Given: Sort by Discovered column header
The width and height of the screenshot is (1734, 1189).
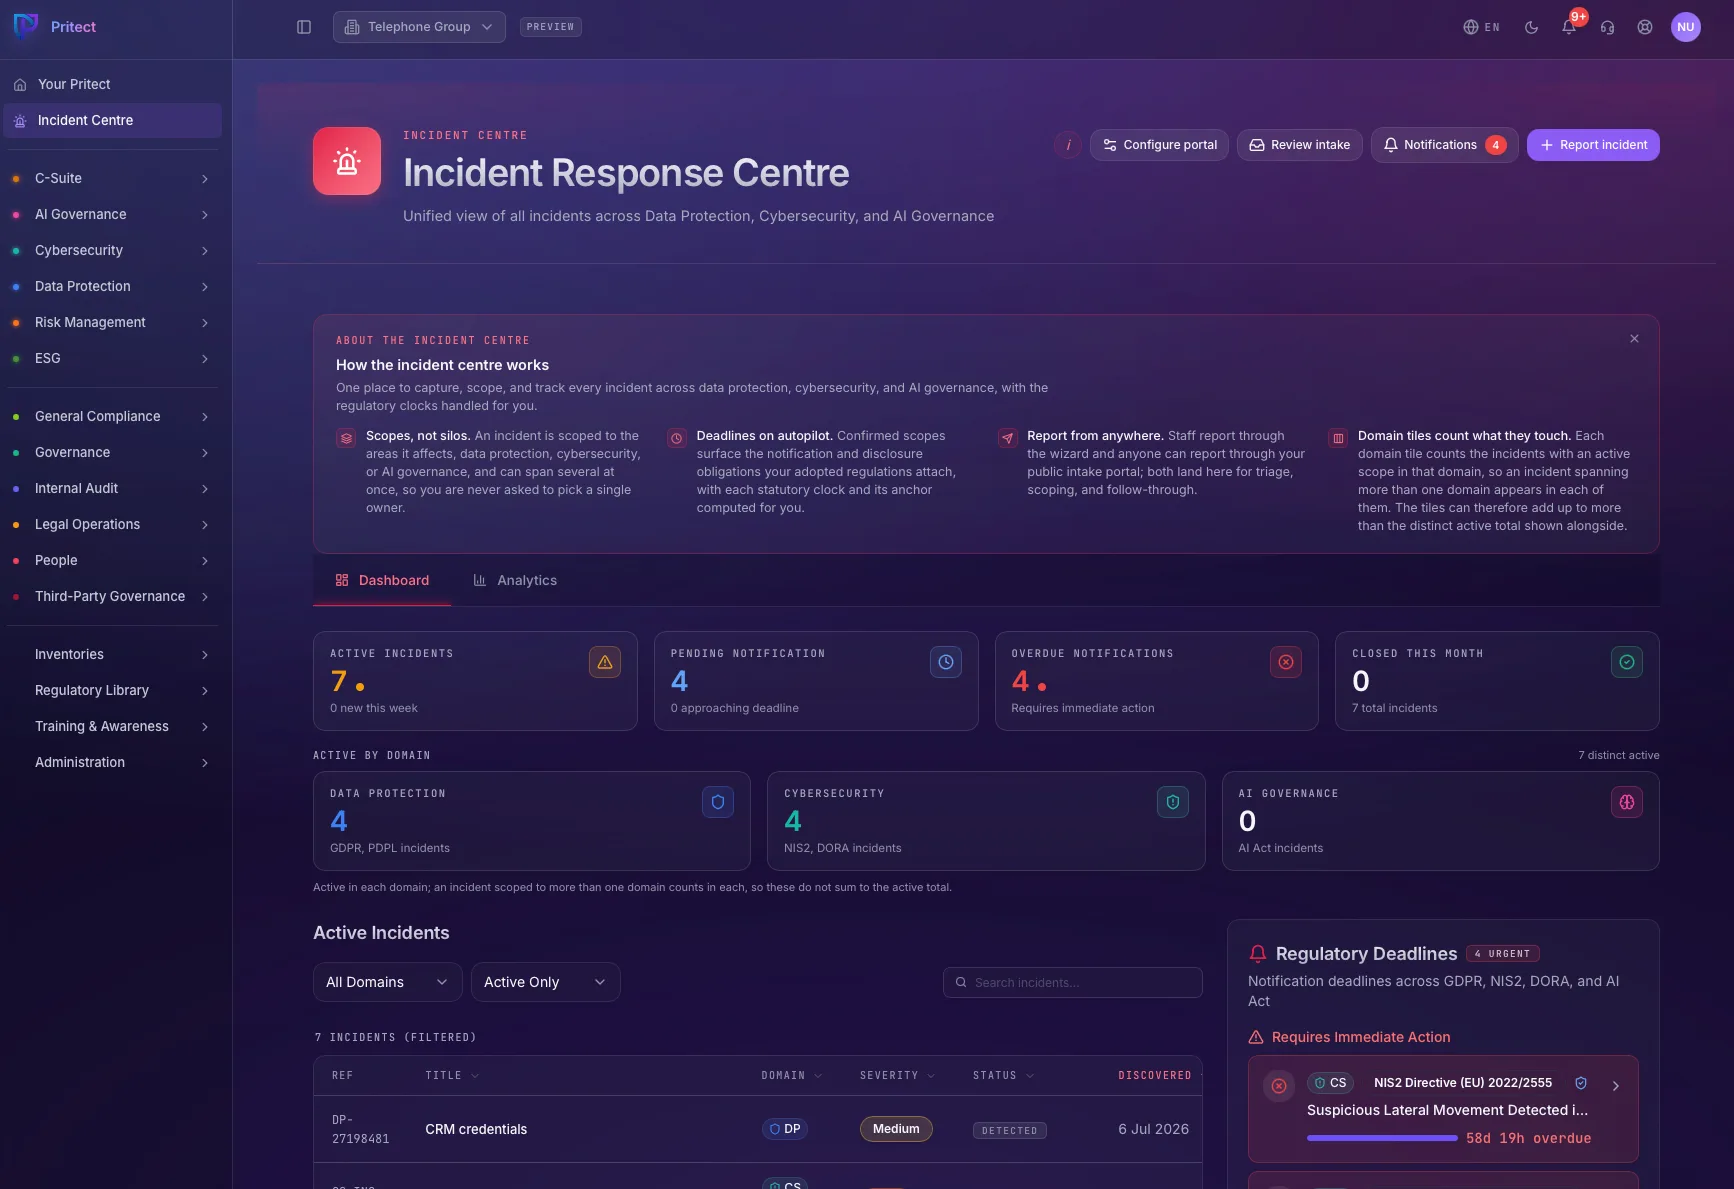Looking at the screenshot, I should tap(1155, 1076).
